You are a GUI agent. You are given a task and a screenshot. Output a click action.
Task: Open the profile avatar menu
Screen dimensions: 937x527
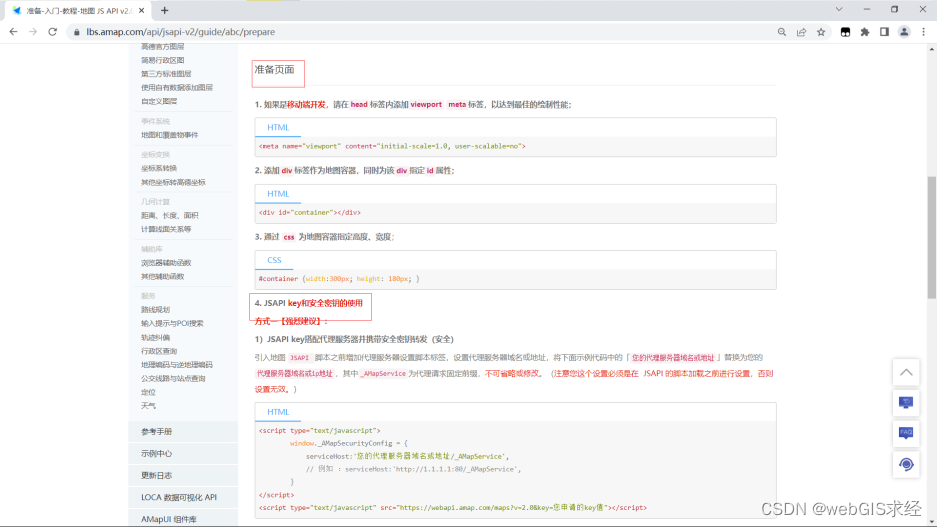904,32
